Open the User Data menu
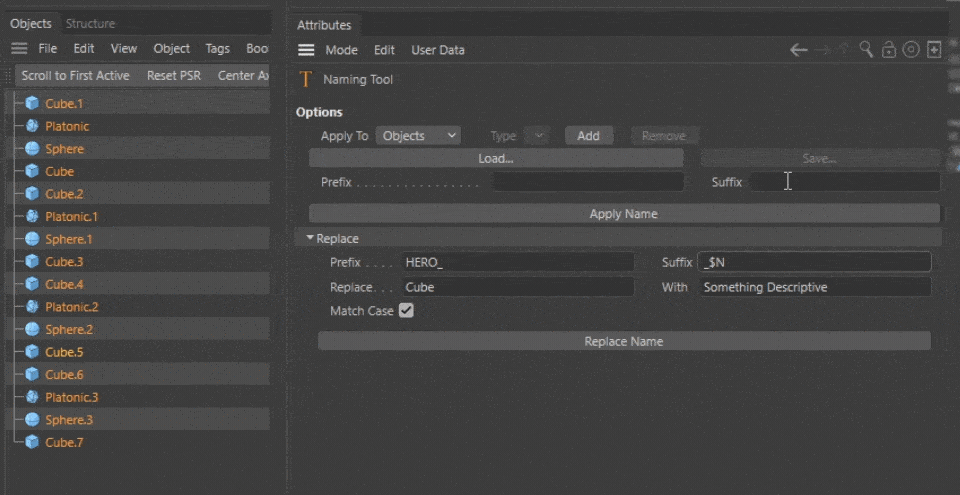 (438, 50)
